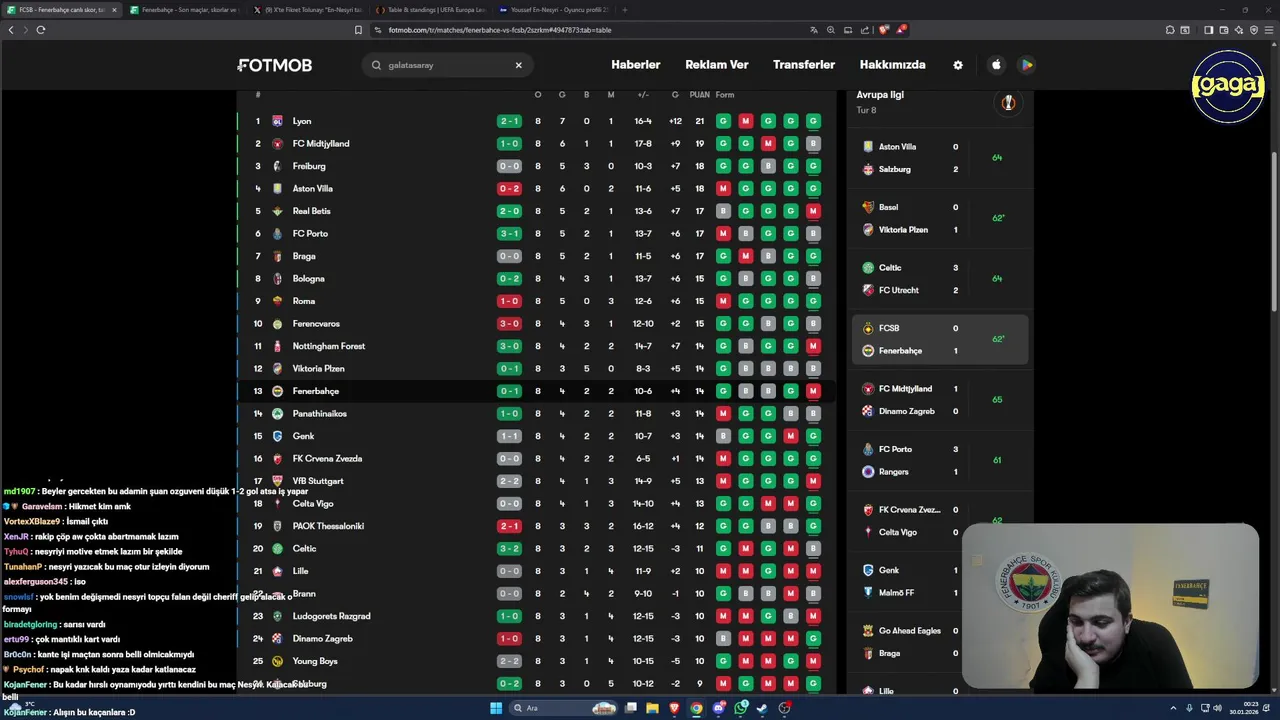
Task: Click the Ferencvaros crest icon
Action: tap(277, 324)
